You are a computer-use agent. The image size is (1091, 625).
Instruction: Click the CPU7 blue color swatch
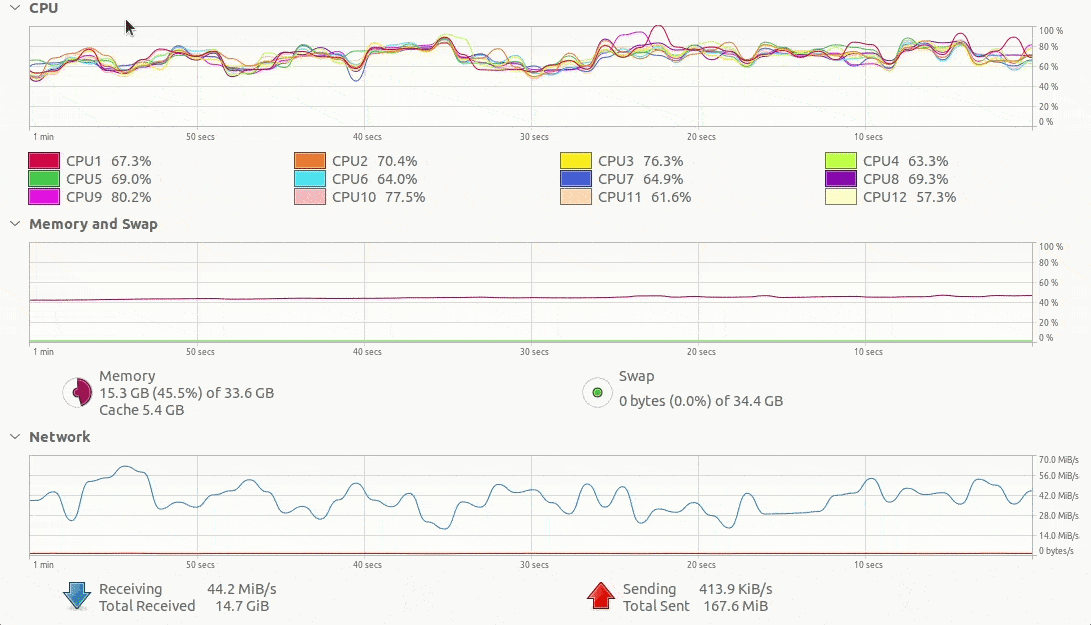576,179
